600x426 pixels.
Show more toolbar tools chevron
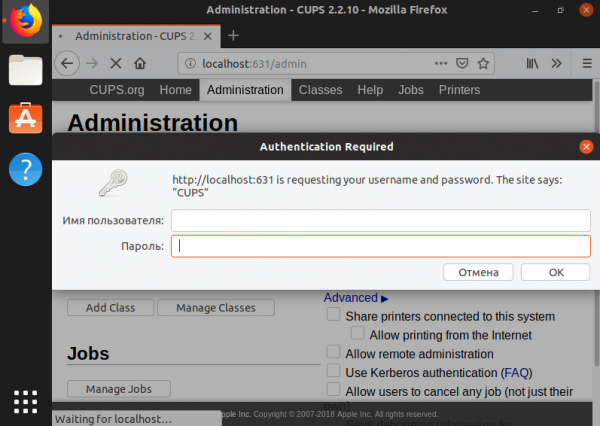pos(556,64)
